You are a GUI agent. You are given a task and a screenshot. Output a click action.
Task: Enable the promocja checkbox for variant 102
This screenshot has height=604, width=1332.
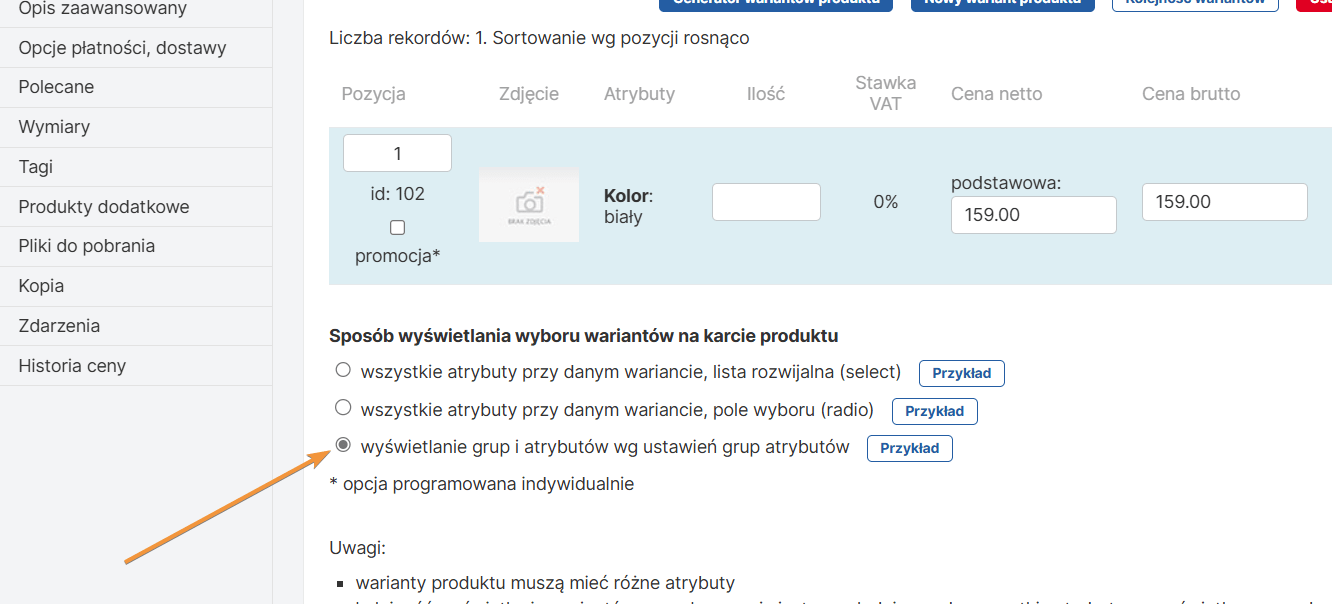tap(397, 228)
